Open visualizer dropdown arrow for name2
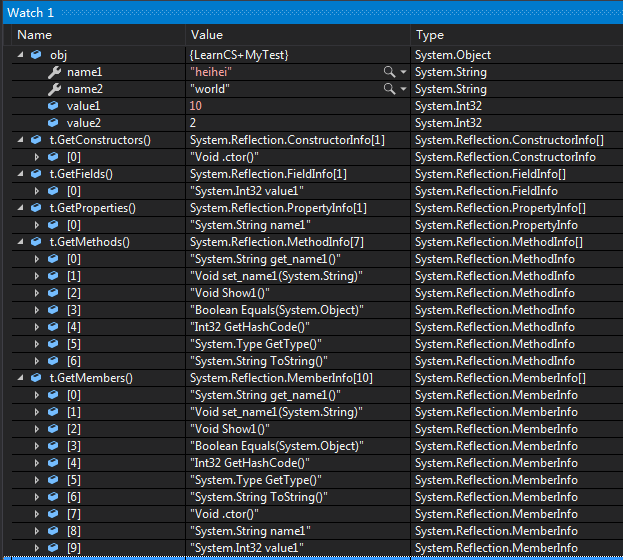This screenshot has width=623, height=560. pos(403,89)
